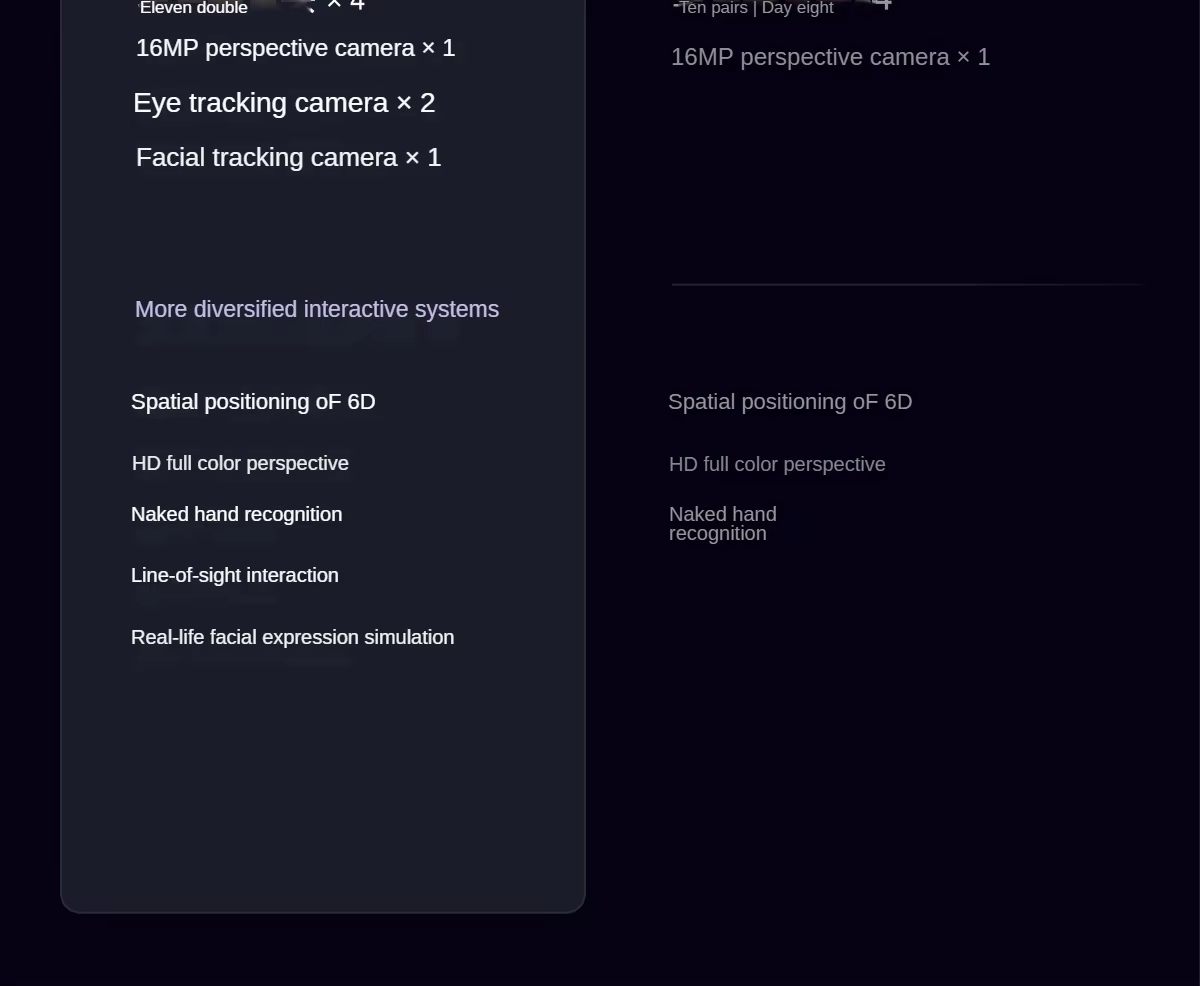
Task: Select white "HD full color perspective" in card
Action: pyautogui.click(x=240, y=463)
